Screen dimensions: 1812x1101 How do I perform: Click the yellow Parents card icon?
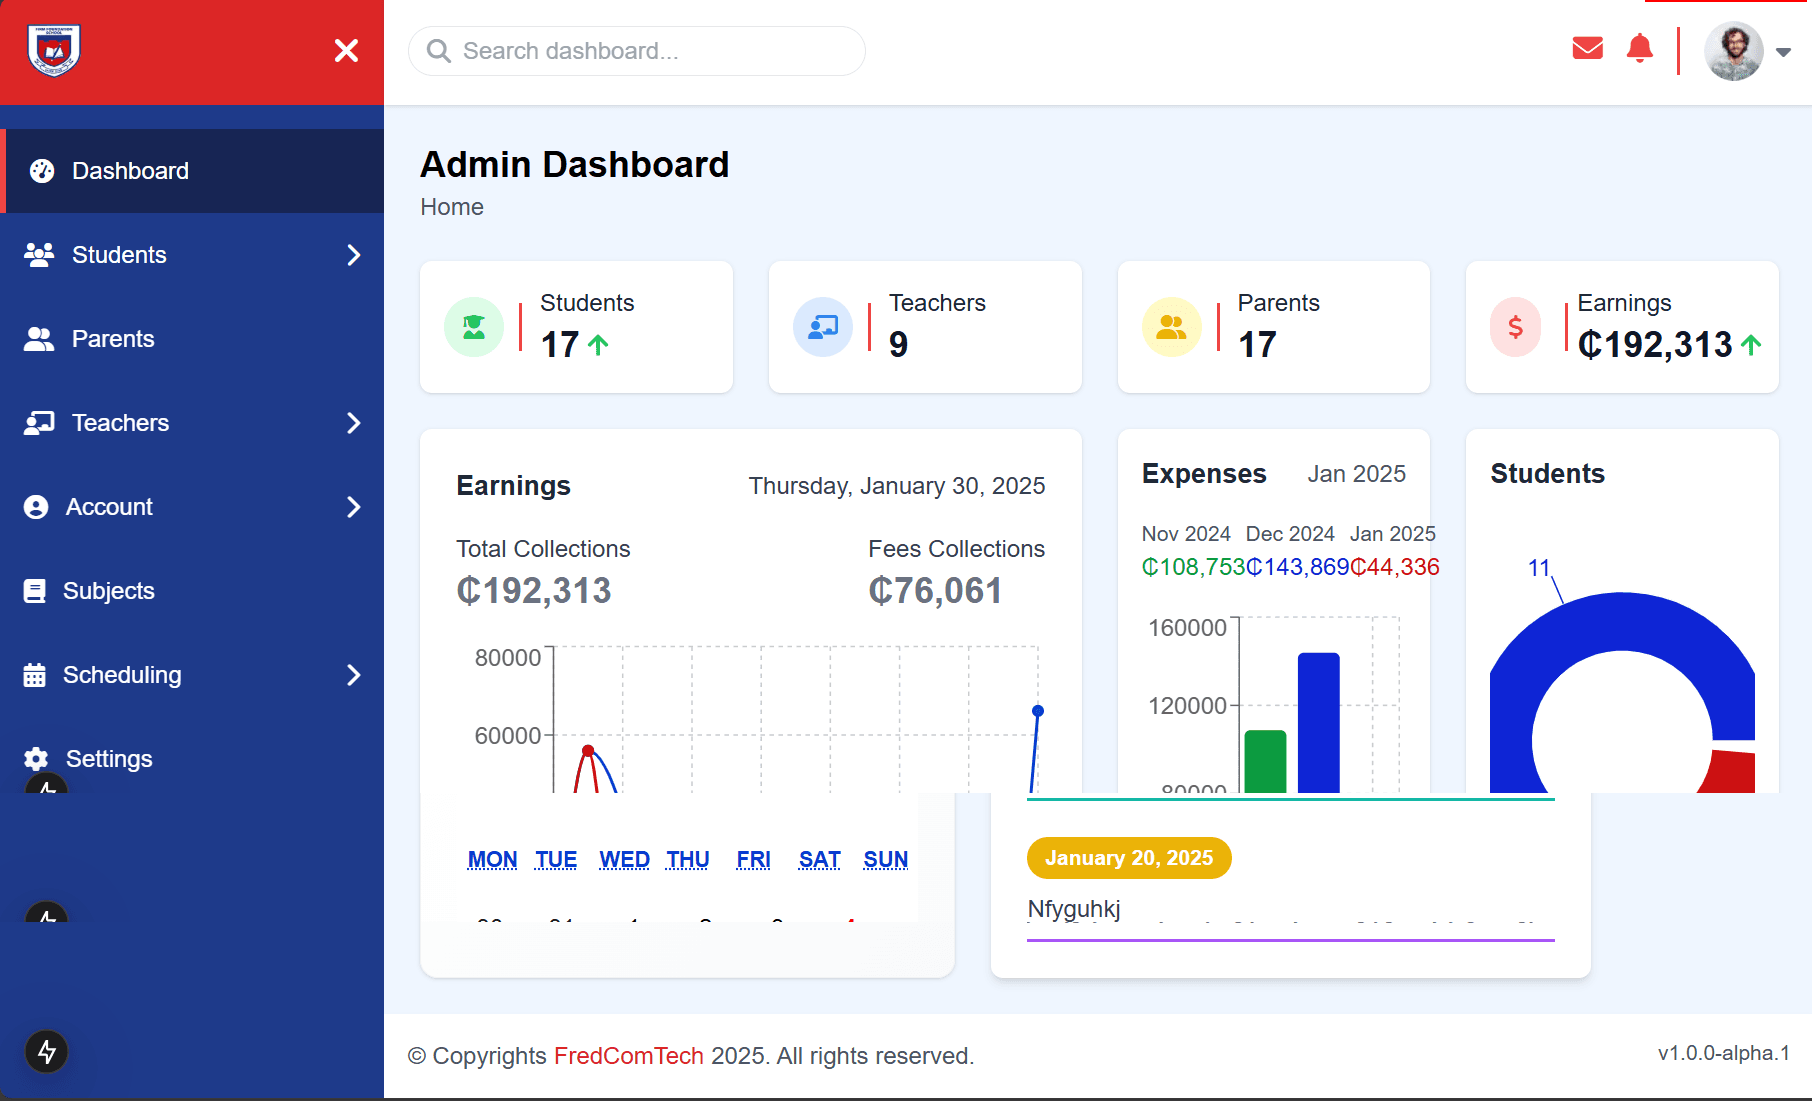pyautogui.click(x=1171, y=327)
